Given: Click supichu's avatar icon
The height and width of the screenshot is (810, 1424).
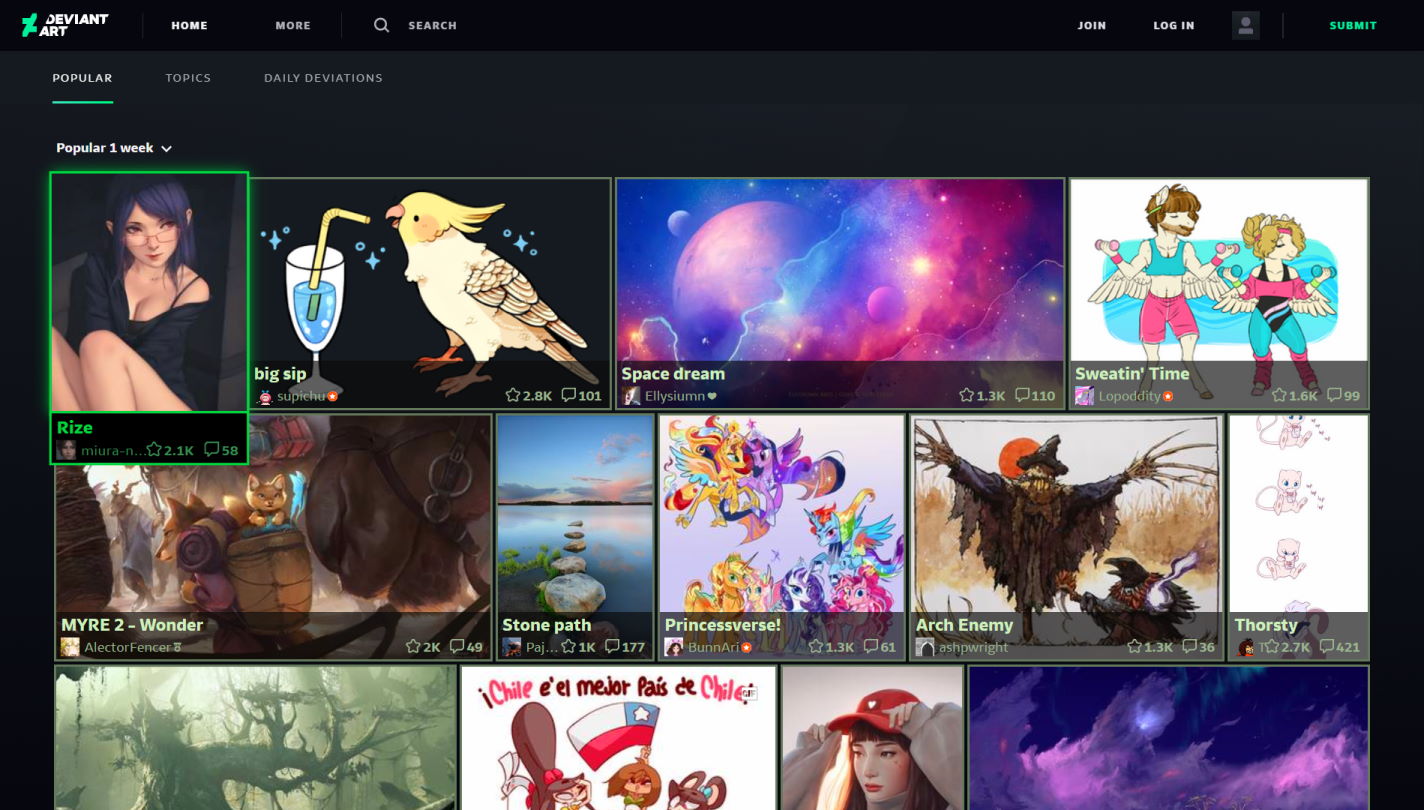Looking at the screenshot, I should (x=265, y=396).
